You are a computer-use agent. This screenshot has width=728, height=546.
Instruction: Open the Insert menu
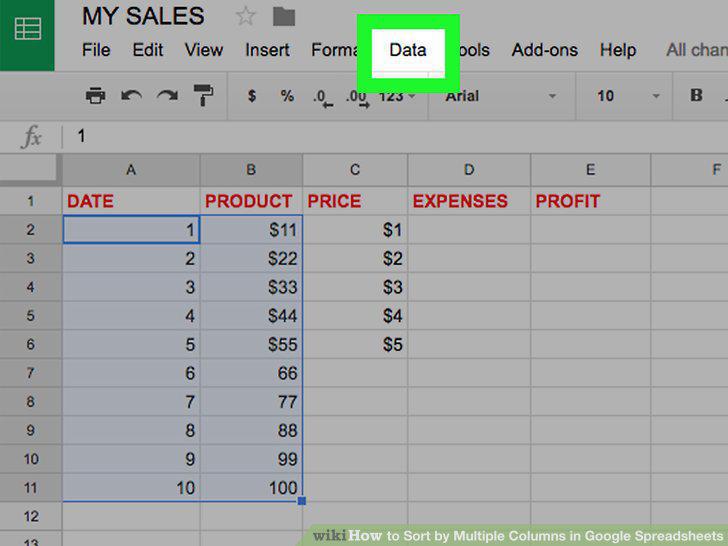click(x=267, y=50)
